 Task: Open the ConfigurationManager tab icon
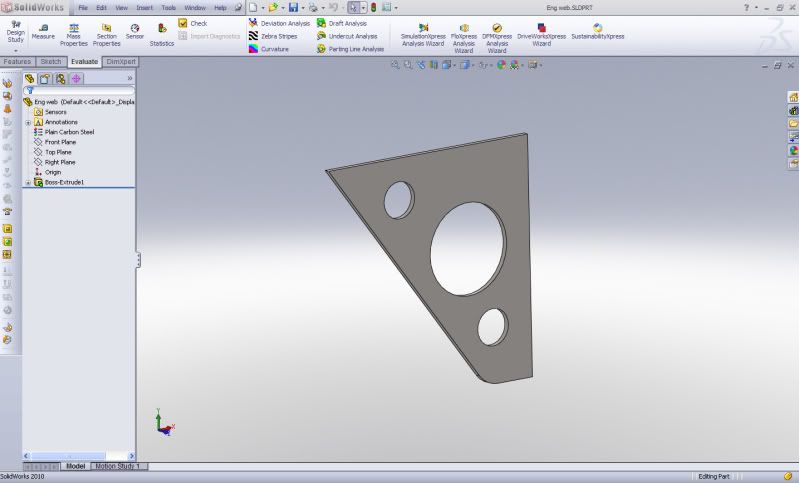tap(61, 78)
